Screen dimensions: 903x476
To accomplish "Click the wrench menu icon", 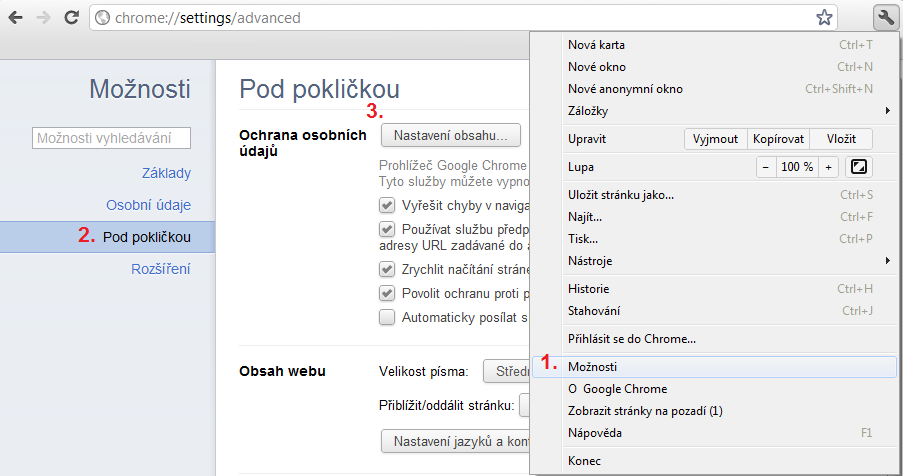I will (883, 17).
